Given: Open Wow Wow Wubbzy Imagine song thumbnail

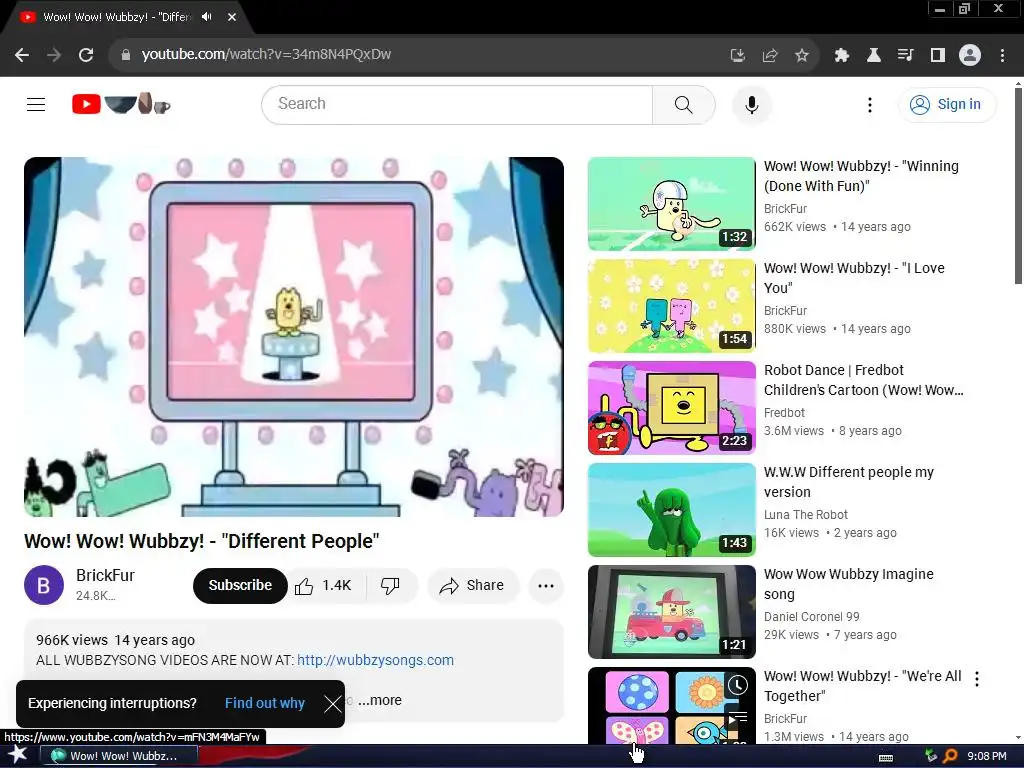Looking at the screenshot, I should (671, 612).
